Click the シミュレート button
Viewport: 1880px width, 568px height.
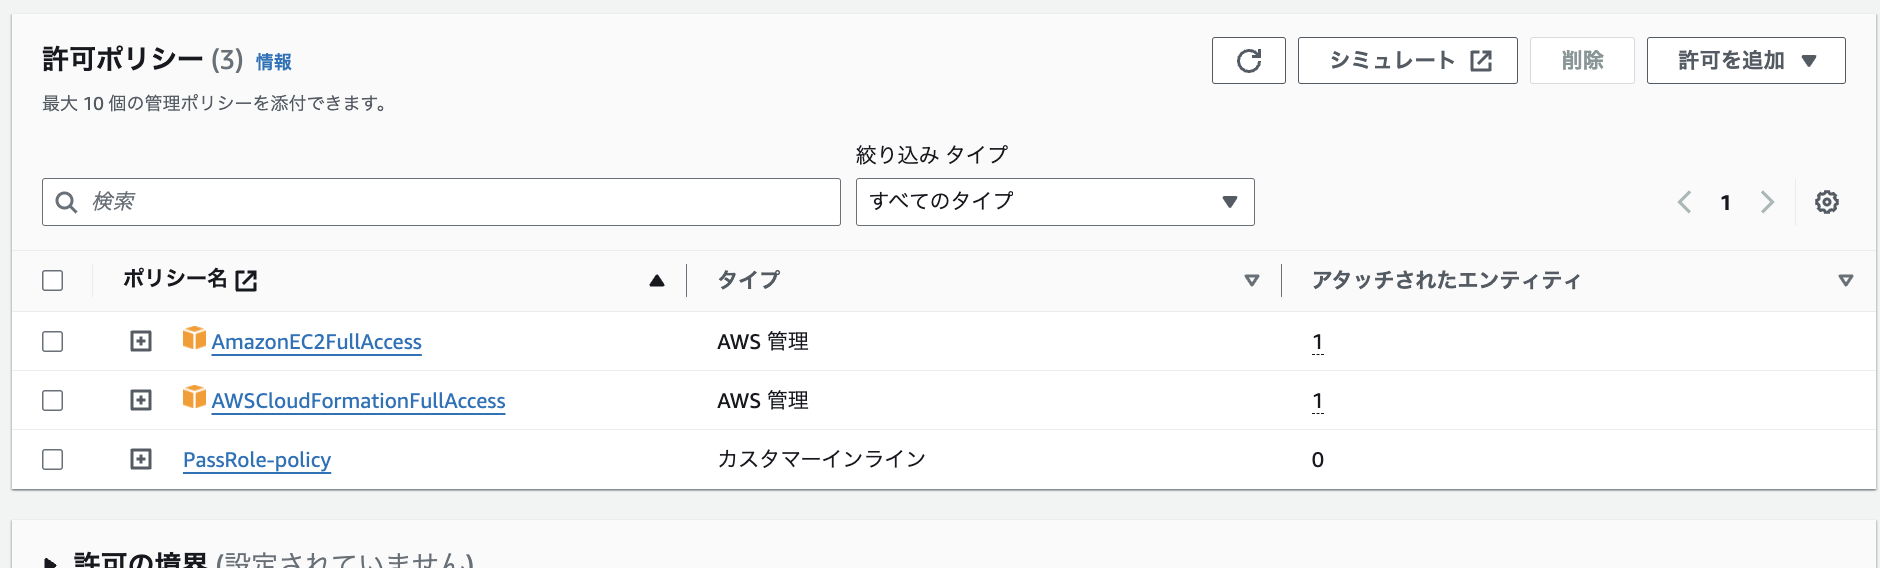1407,61
